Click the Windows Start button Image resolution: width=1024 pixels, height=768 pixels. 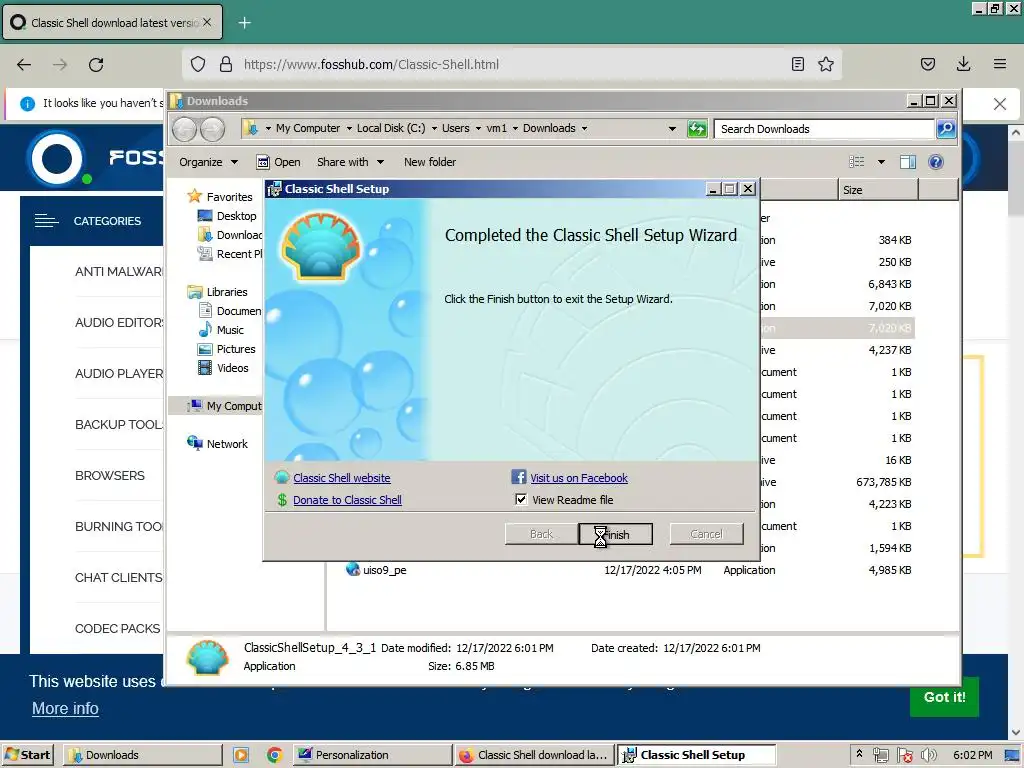pyautogui.click(x=27, y=755)
